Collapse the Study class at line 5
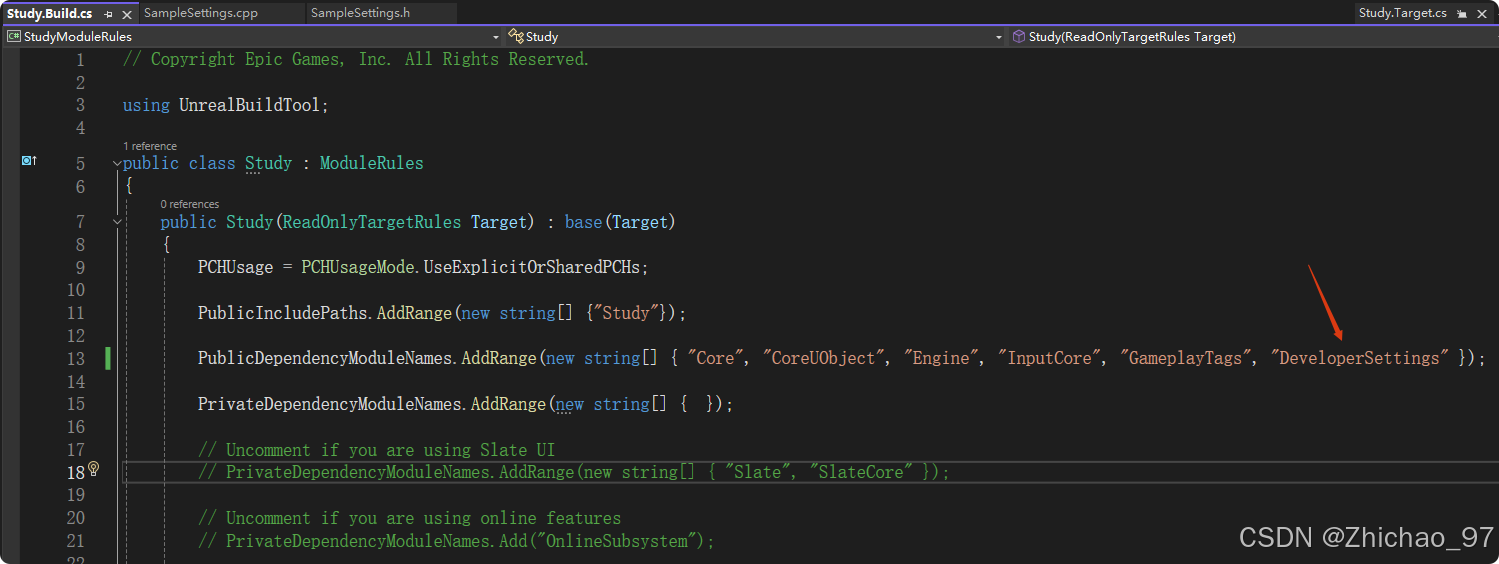 tap(117, 163)
